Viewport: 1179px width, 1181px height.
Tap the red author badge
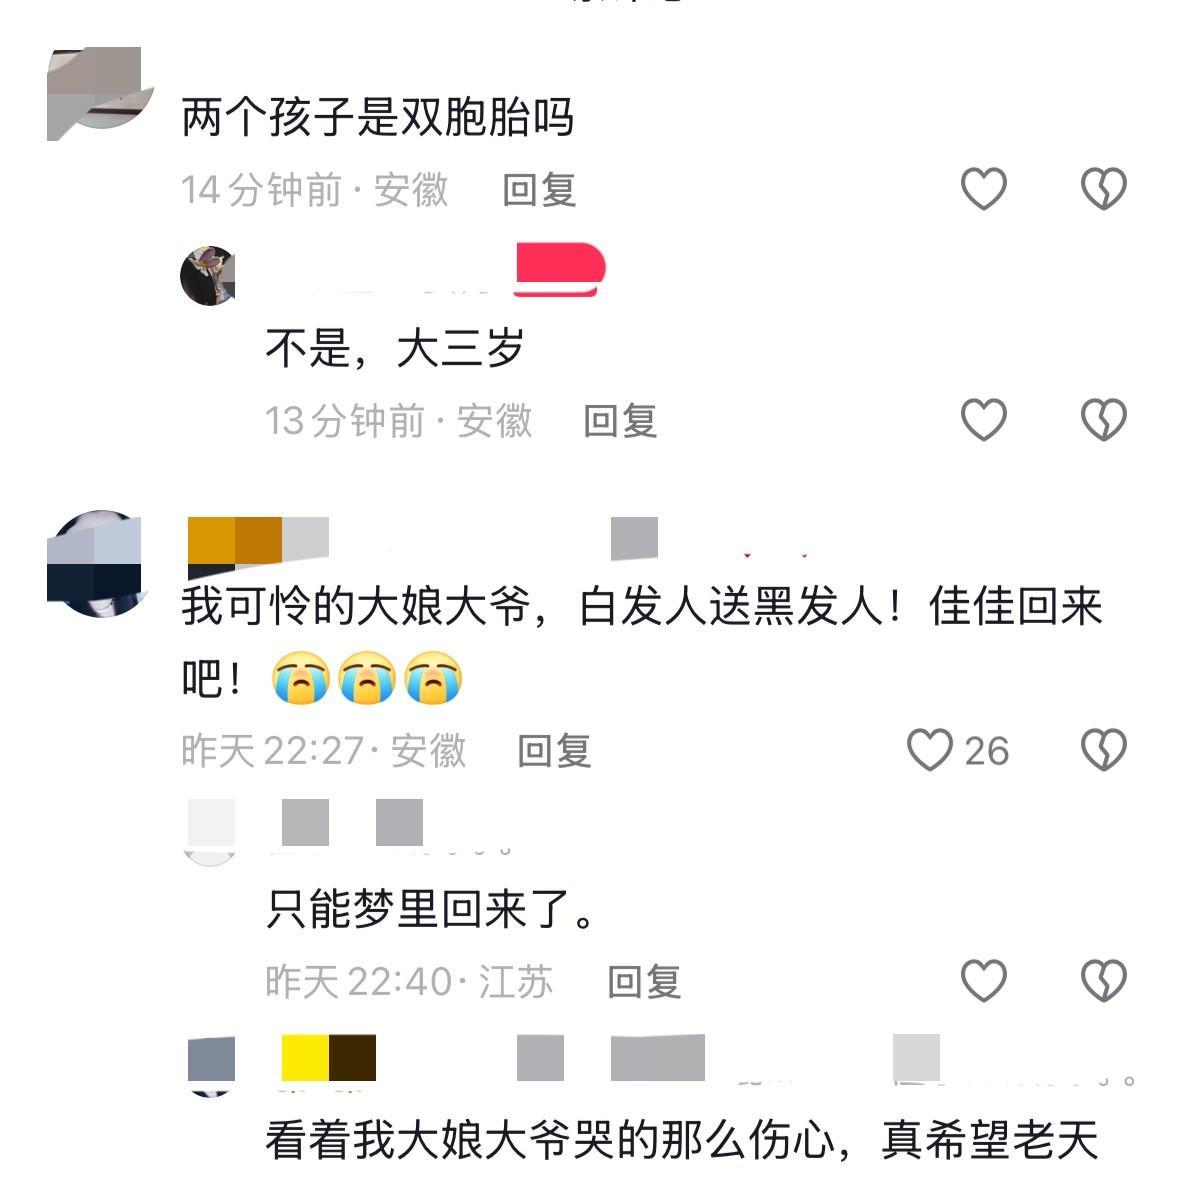(x=560, y=269)
